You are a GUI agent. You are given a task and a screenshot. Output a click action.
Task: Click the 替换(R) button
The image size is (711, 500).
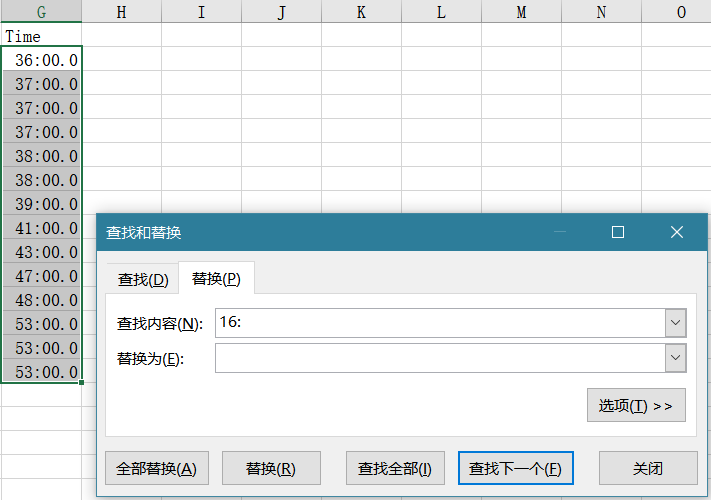click(271, 468)
